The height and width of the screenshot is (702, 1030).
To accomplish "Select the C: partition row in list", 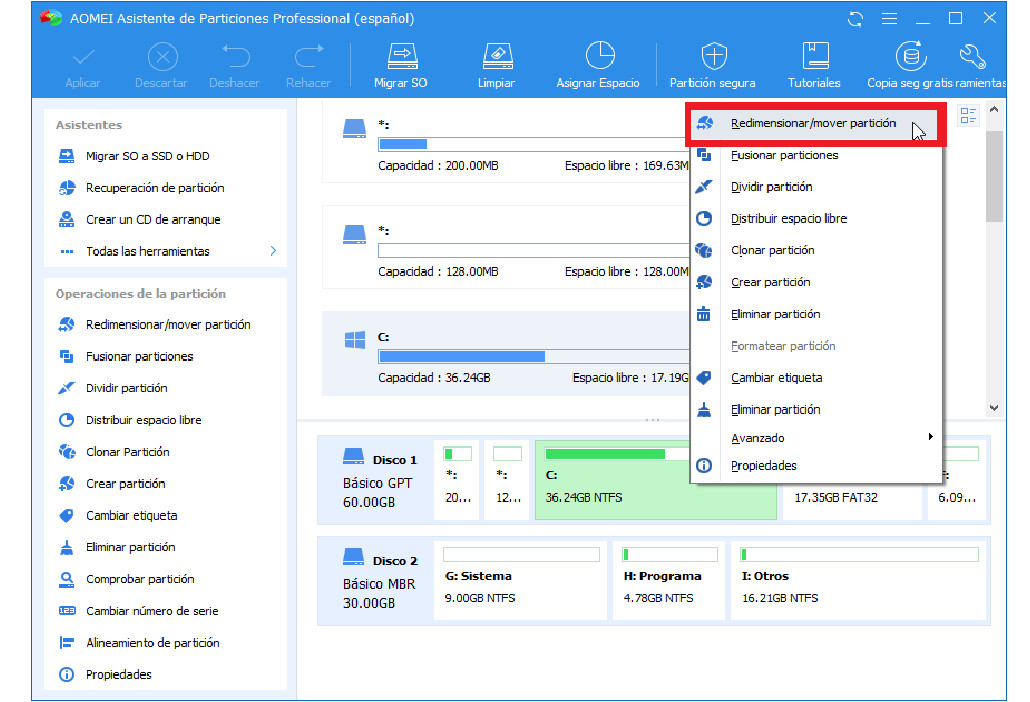I will [x=506, y=355].
